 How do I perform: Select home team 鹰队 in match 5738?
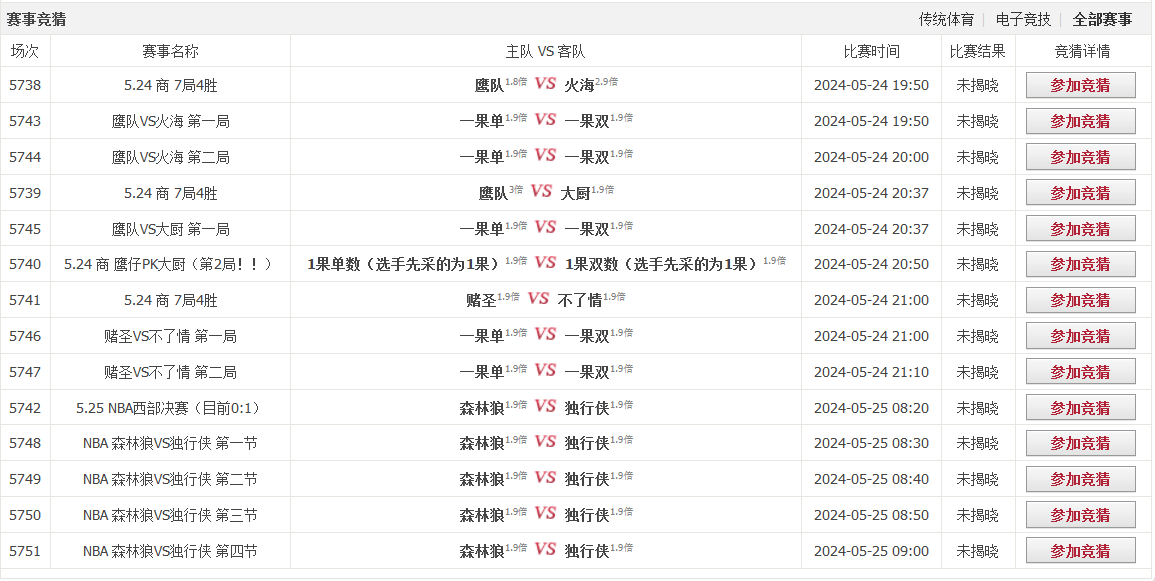489,86
